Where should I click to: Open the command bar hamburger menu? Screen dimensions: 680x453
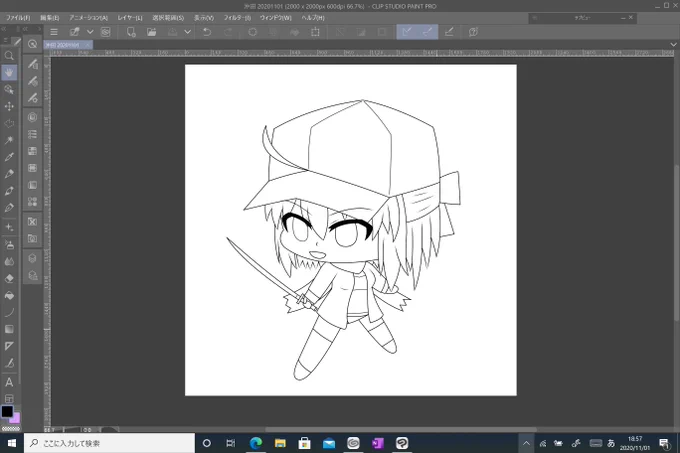point(54,32)
